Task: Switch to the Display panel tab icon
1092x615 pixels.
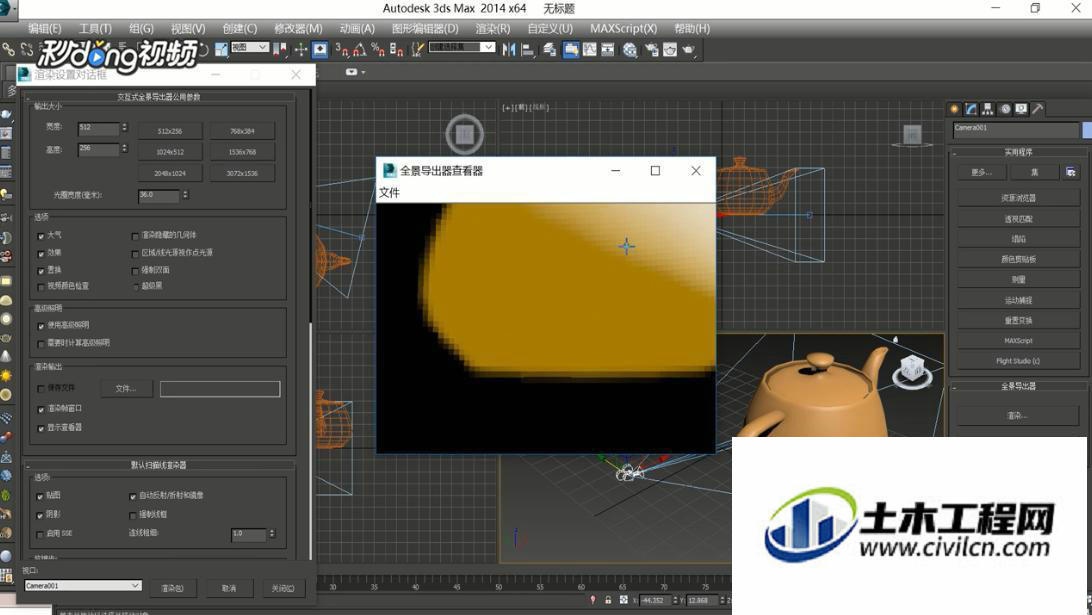Action: click(x=1021, y=109)
